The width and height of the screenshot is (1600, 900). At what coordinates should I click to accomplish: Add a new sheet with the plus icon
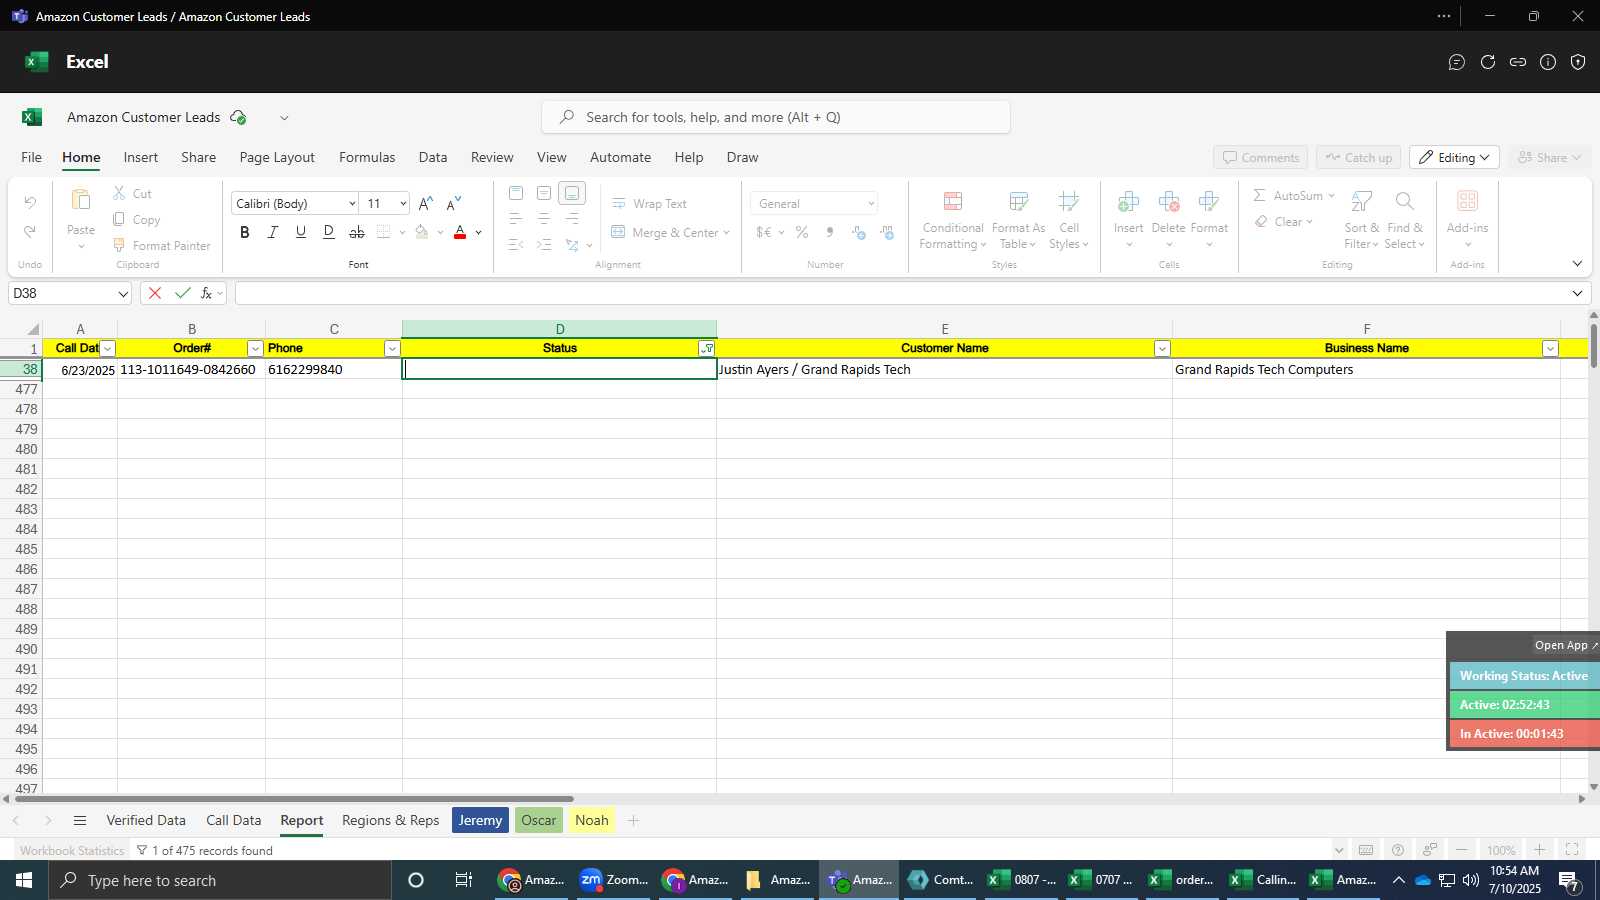pyautogui.click(x=633, y=820)
